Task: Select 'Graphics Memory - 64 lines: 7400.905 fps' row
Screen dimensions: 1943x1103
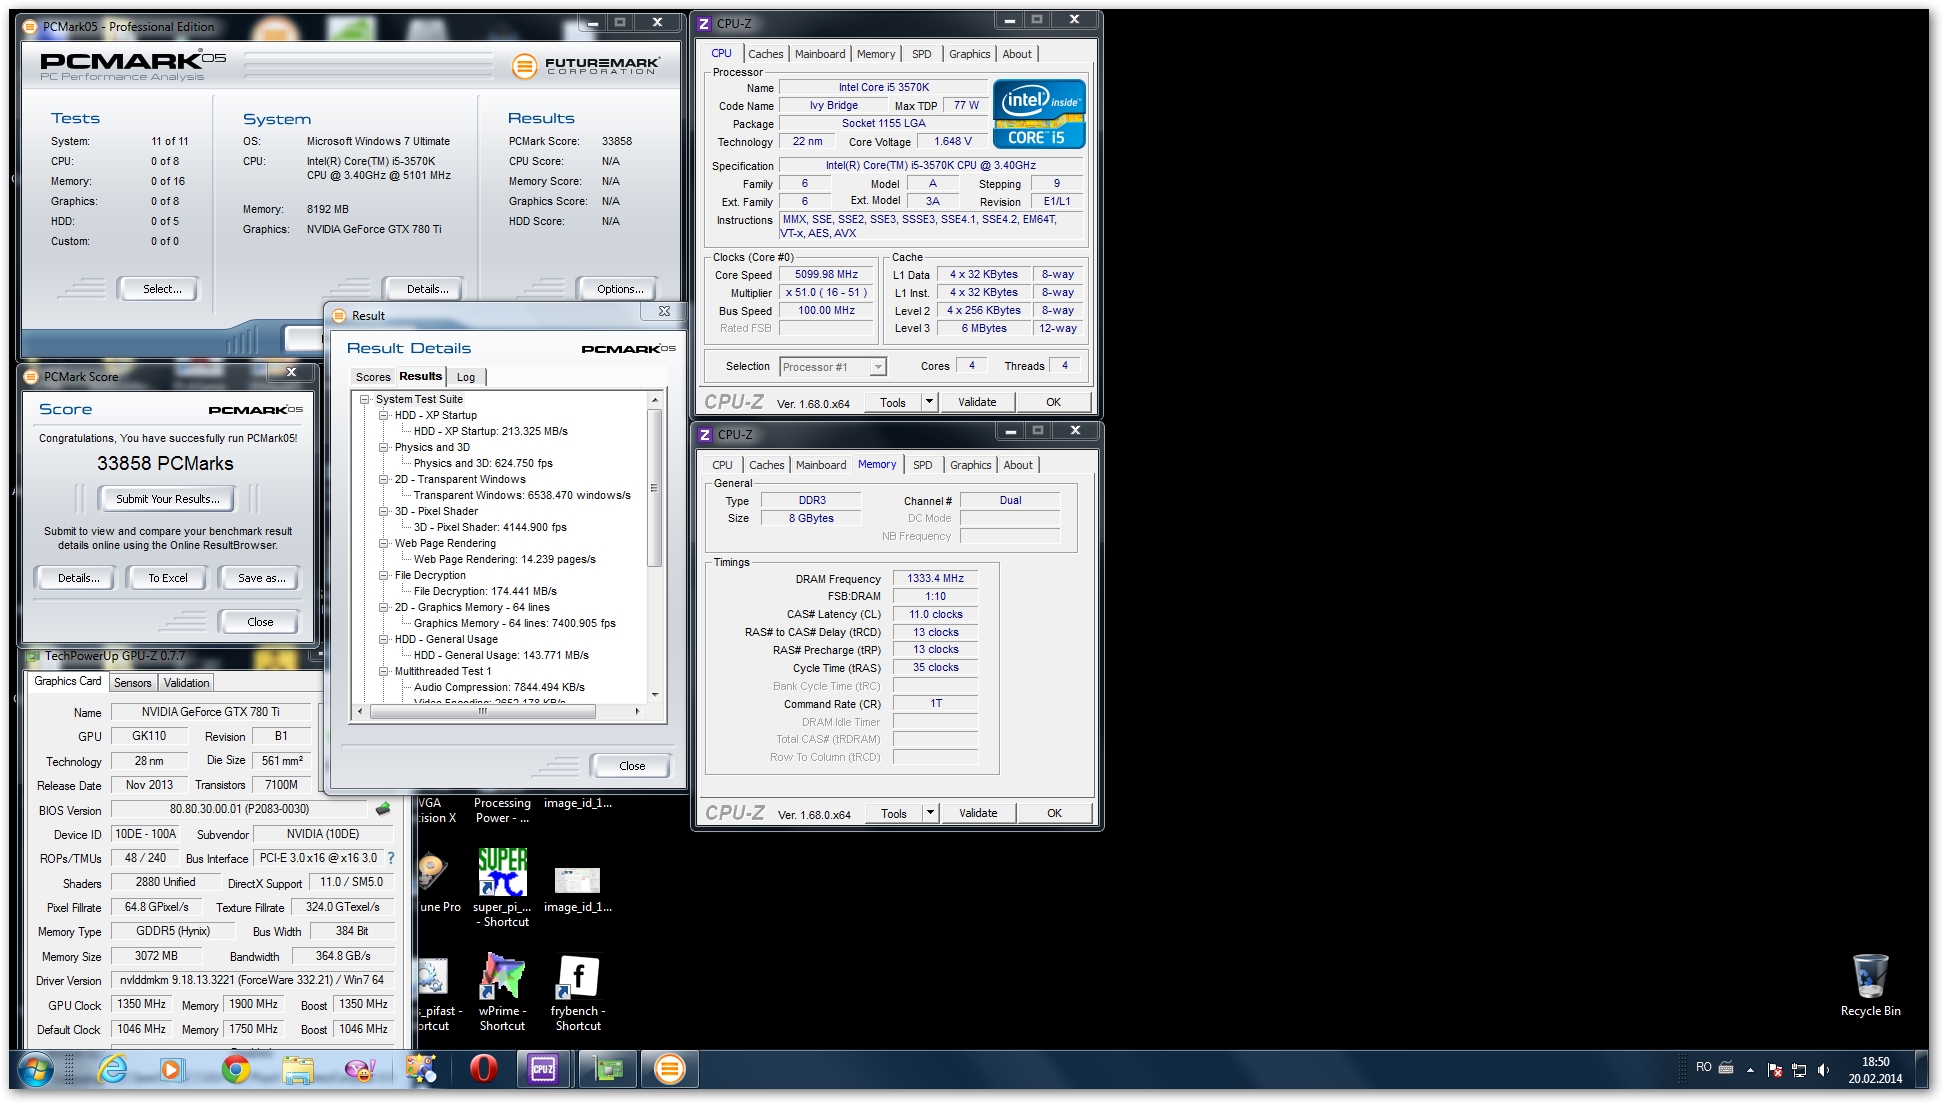Action: 514,623
